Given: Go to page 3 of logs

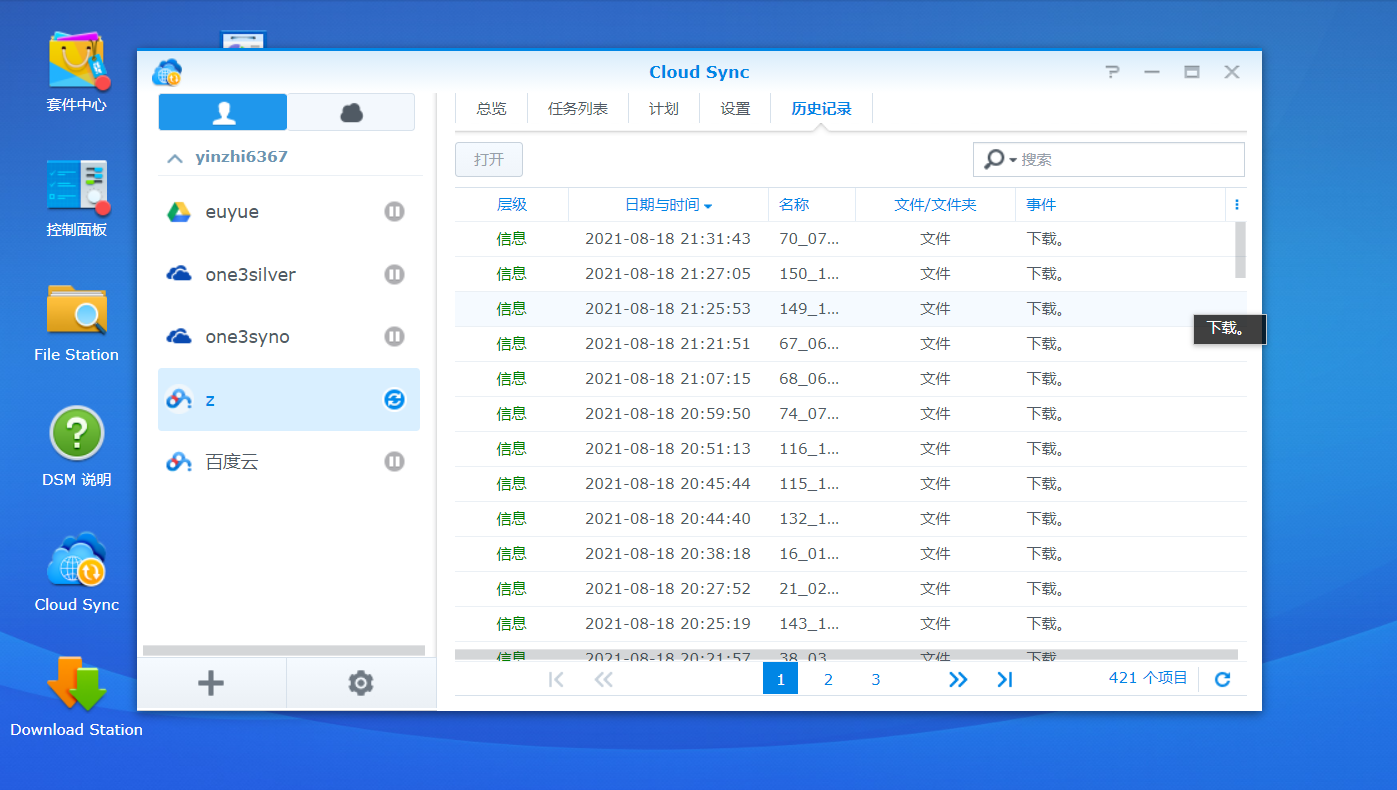Looking at the screenshot, I should coord(875,679).
